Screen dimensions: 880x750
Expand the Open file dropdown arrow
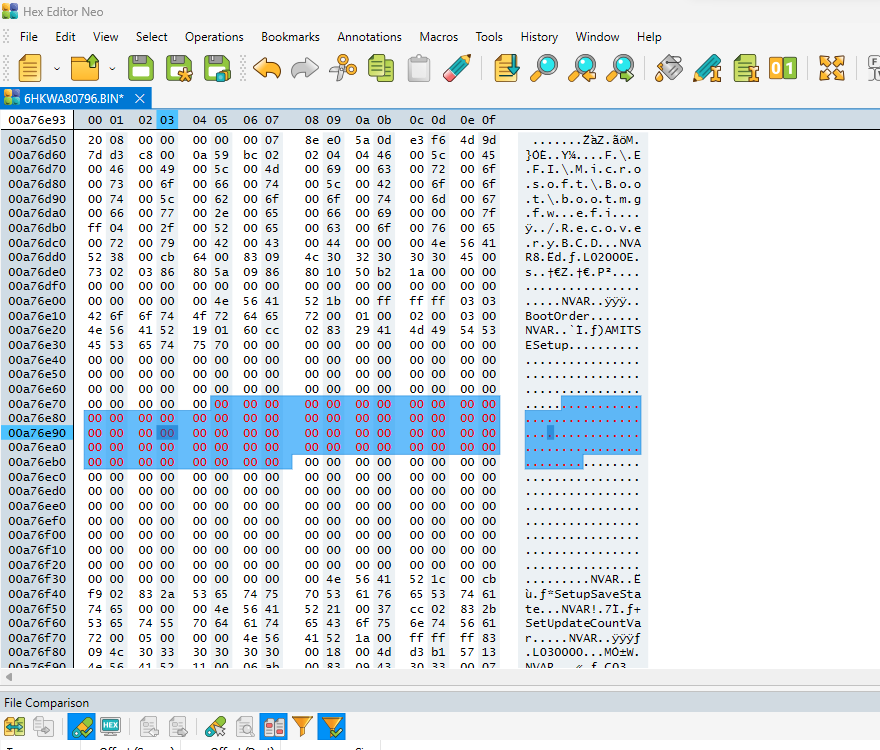(x=112, y=68)
